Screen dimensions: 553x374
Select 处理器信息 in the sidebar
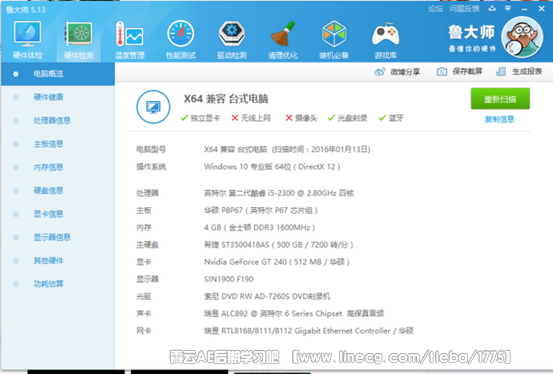[52, 120]
